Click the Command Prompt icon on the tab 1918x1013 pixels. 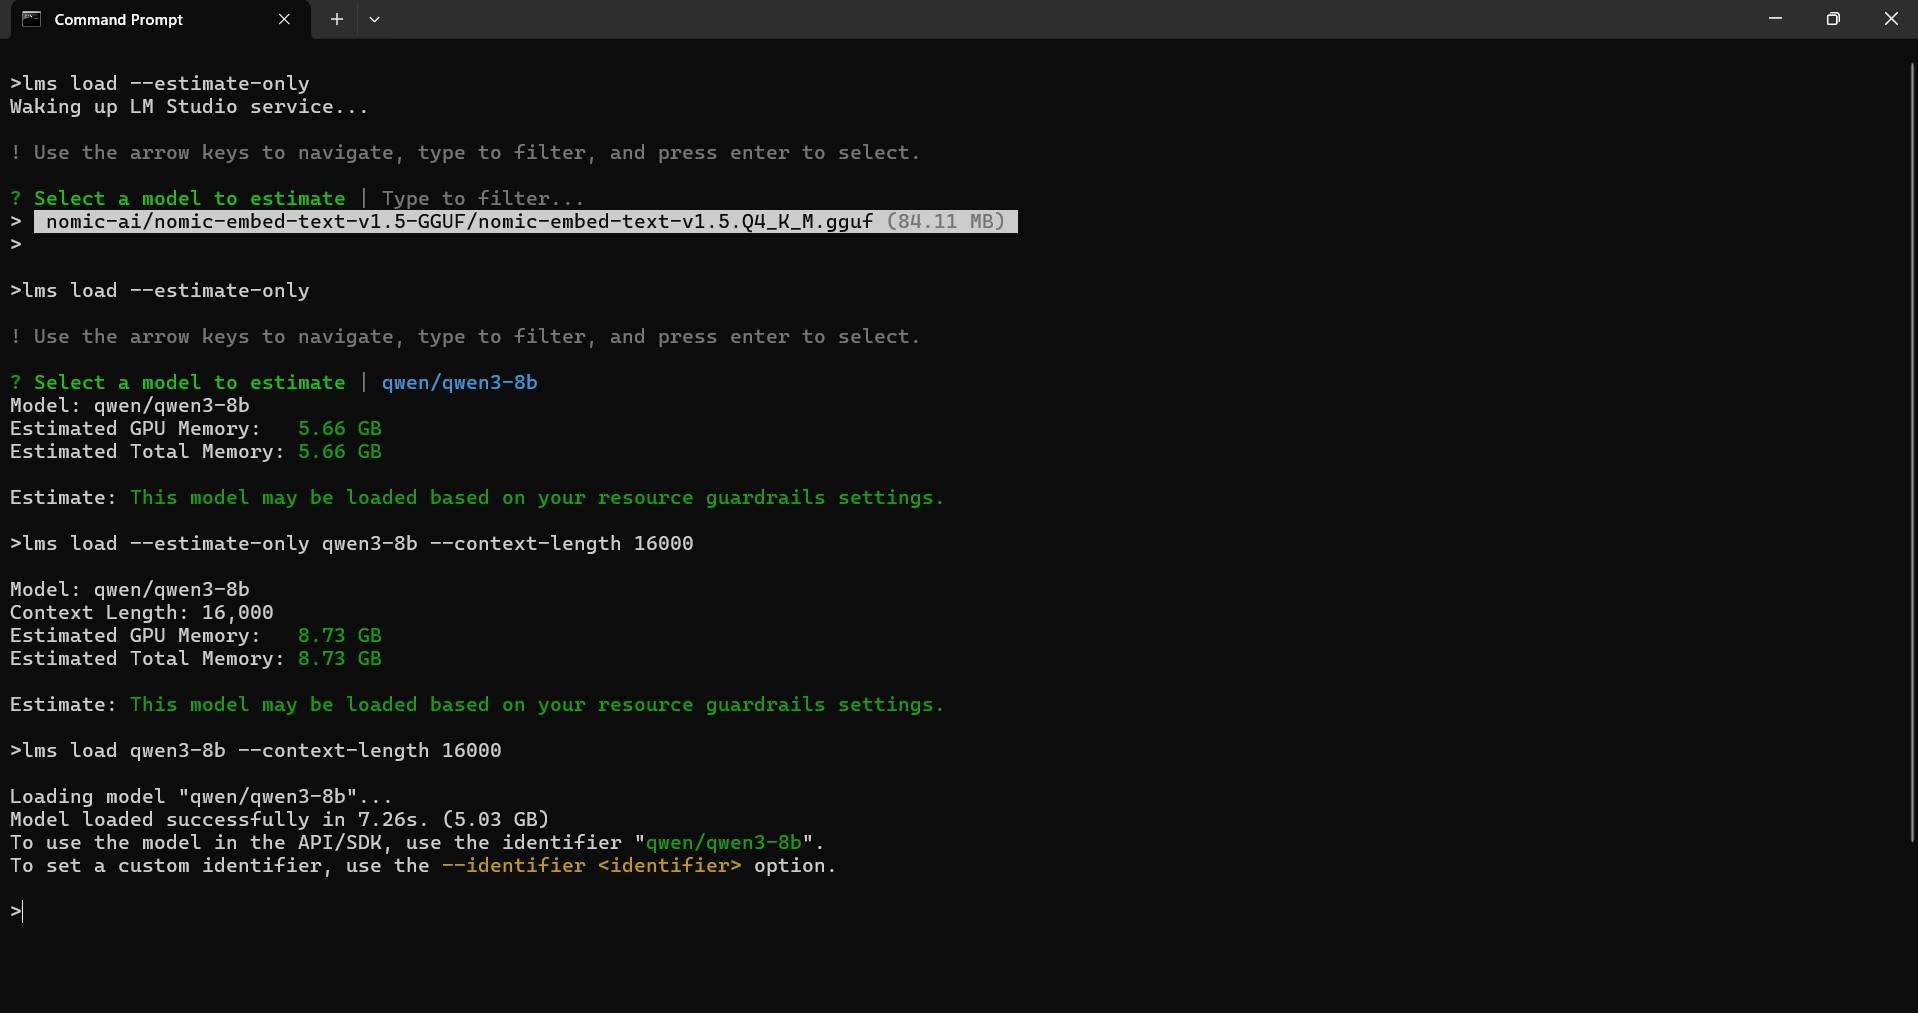(31, 19)
